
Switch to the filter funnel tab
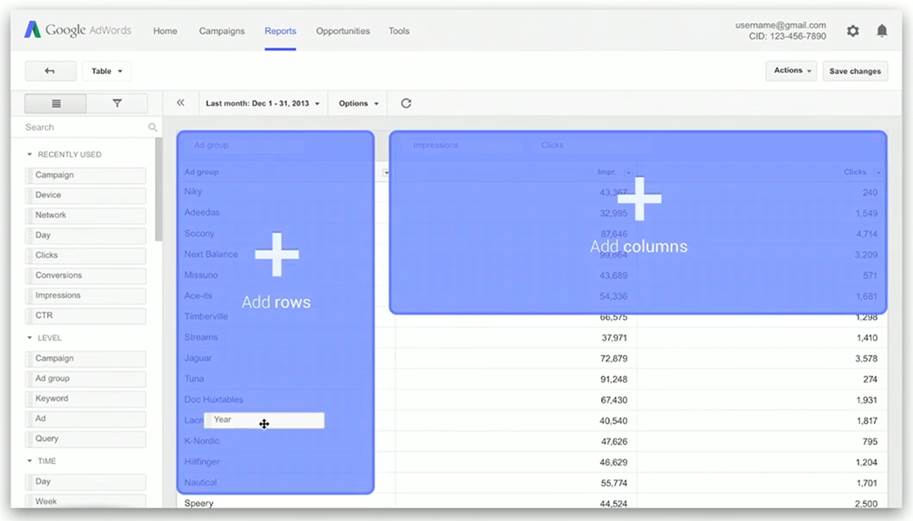click(117, 104)
